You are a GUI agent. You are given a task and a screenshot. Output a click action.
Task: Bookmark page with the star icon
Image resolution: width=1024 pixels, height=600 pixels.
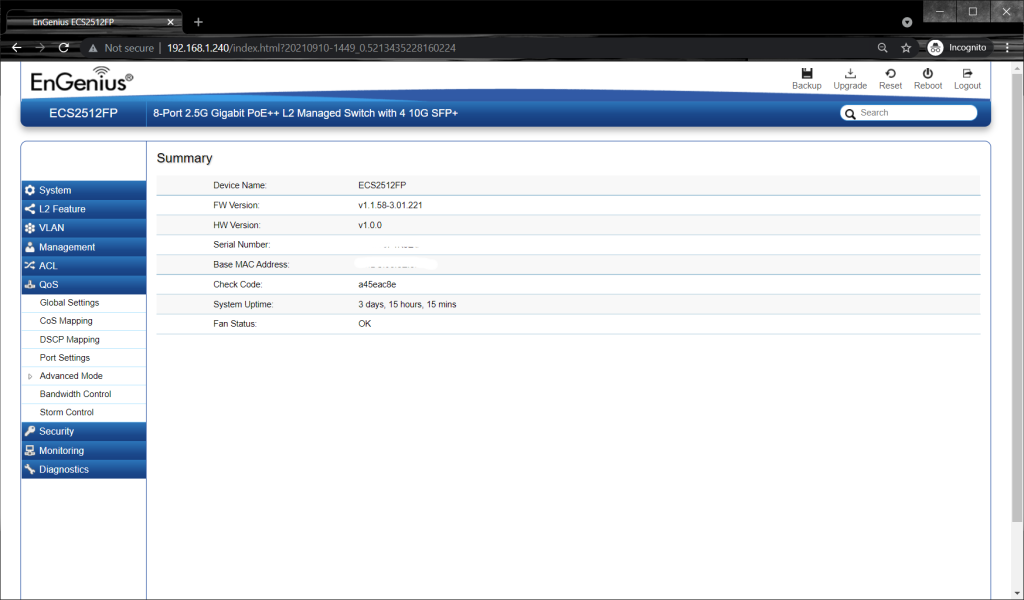906,48
